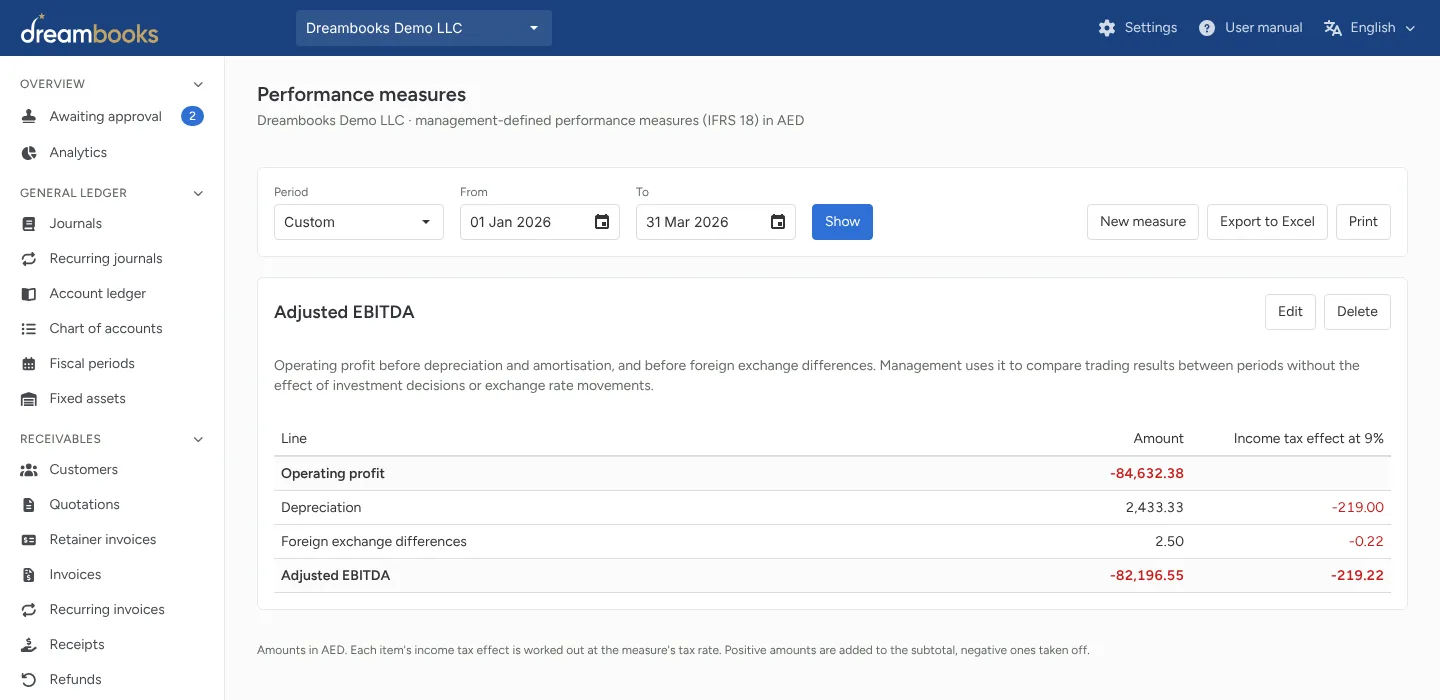Click the Adjusted EBITDA total -82,196.55
Viewport: 1440px width, 700px height.
click(x=1147, y=576)
